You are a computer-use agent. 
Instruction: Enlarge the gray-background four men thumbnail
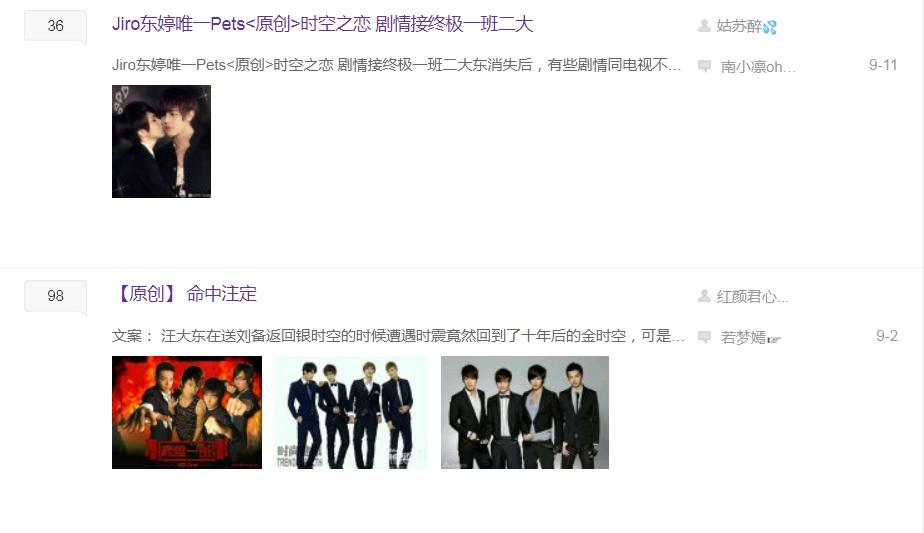pyautogui.click(x=525, y=412)
